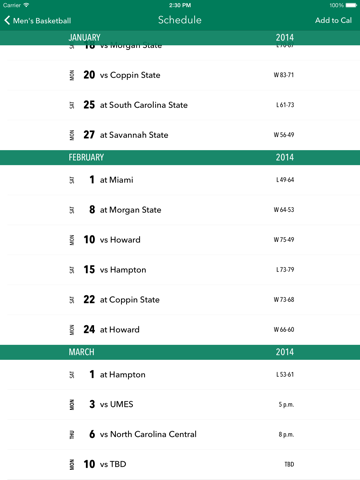The image size is (360, 480).
Task: Tap the Wi-Fi icon beside Carrier
Action: click(x=26, y=5)
